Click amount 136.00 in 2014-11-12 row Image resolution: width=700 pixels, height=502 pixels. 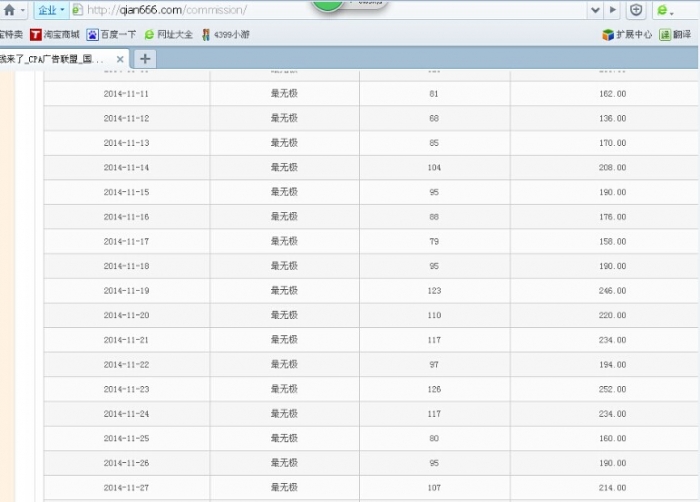[x=612, y=118]
